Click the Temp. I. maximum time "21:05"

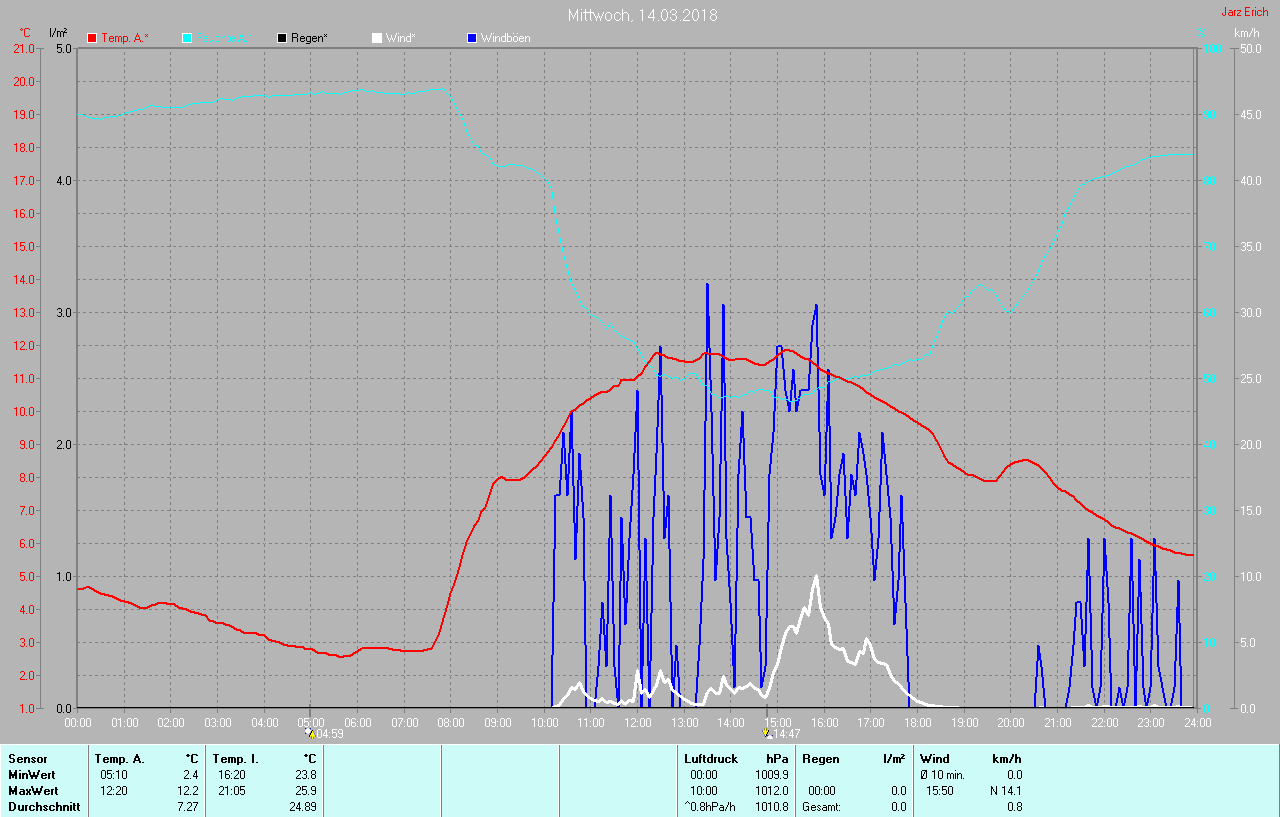pos(232,791)
